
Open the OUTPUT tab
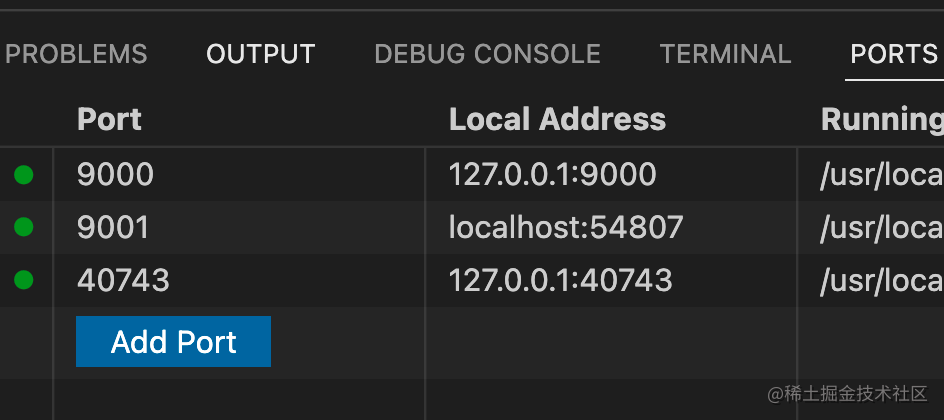[x=261, y=54]
